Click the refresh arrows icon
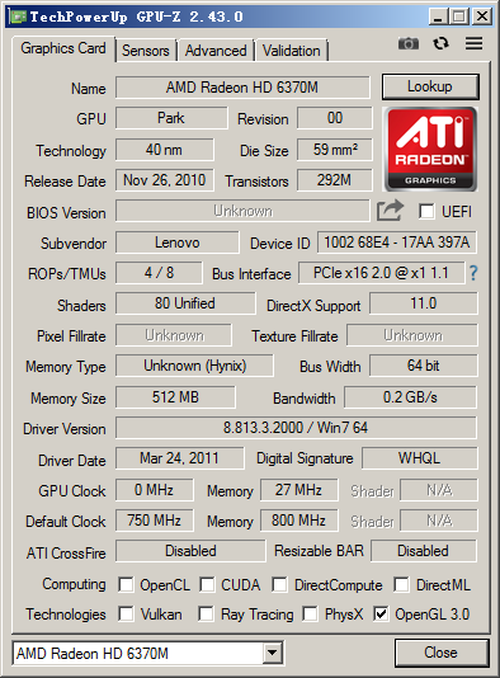Image resolution: width=500 pixels, height=678 pixels. (441, 43)
